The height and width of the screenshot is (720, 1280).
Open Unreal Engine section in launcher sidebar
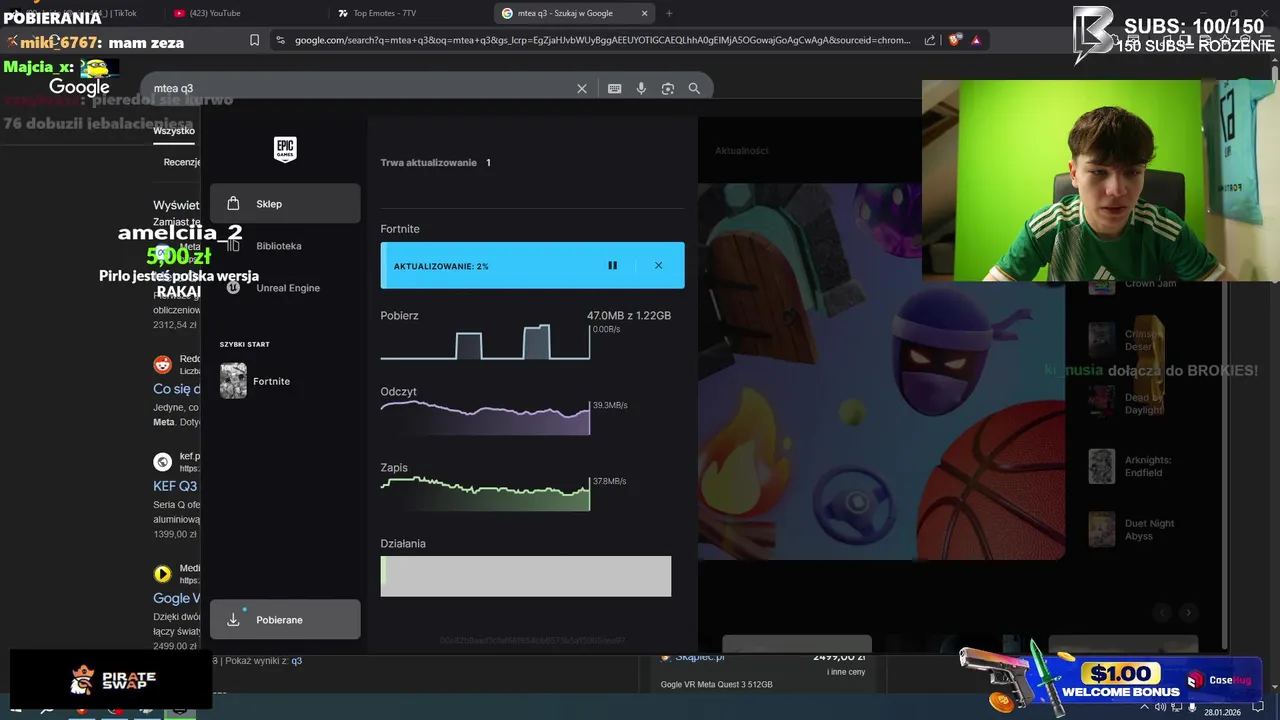click(285, 288)
